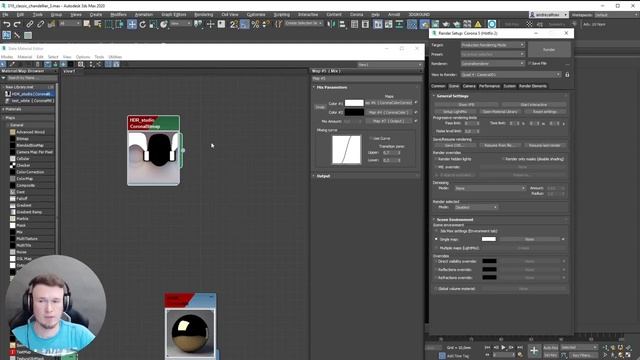Screen dimensions: 640x360
Task: Click the lock icon beside View to Render
Action: 567,75
